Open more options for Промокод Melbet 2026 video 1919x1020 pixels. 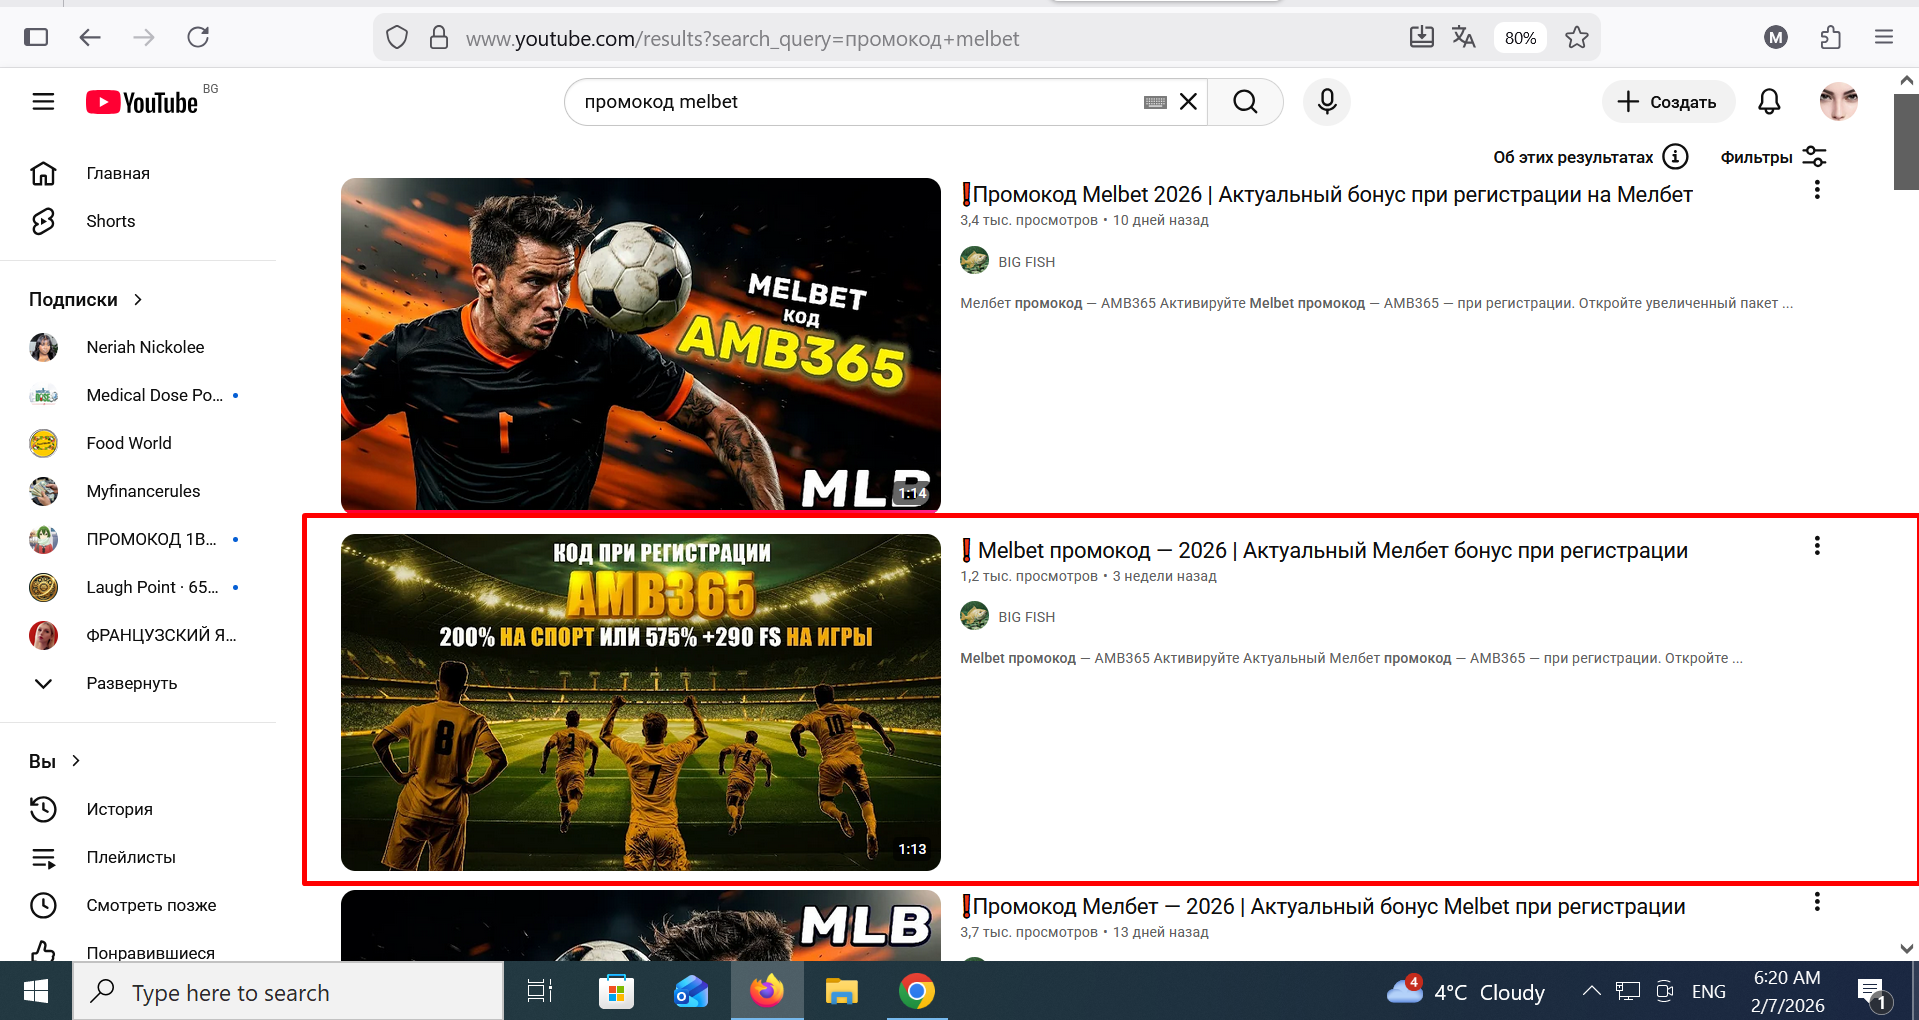click(x=1817, y=190)
